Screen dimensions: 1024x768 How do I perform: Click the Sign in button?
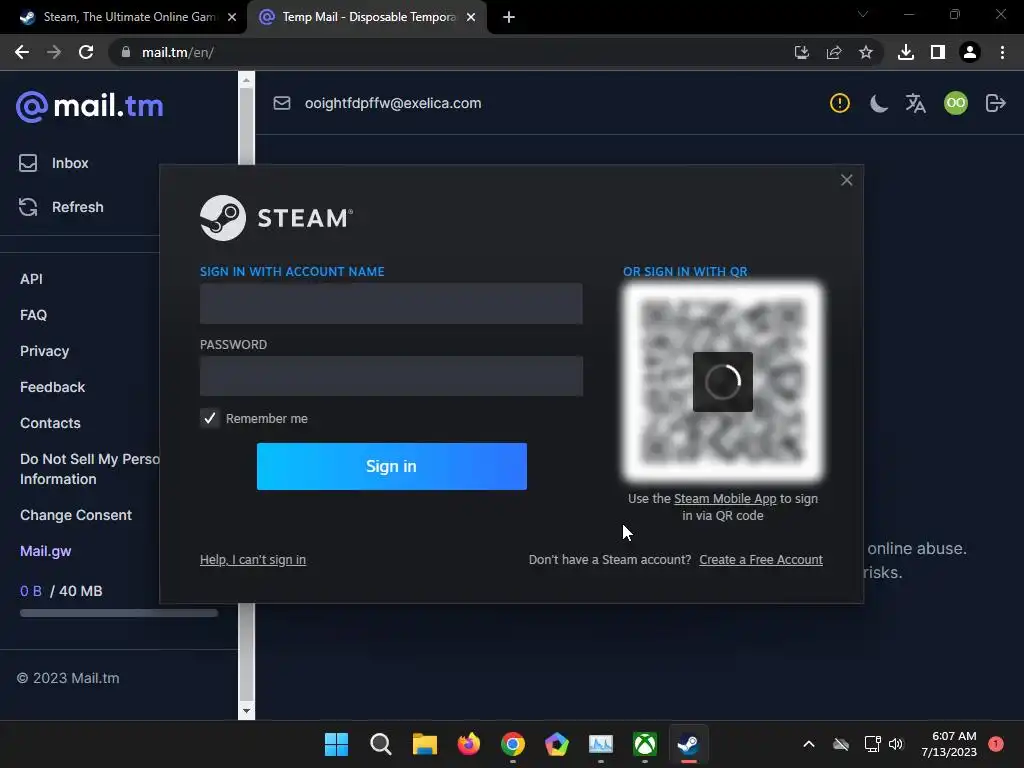click(x=392, y=466)
